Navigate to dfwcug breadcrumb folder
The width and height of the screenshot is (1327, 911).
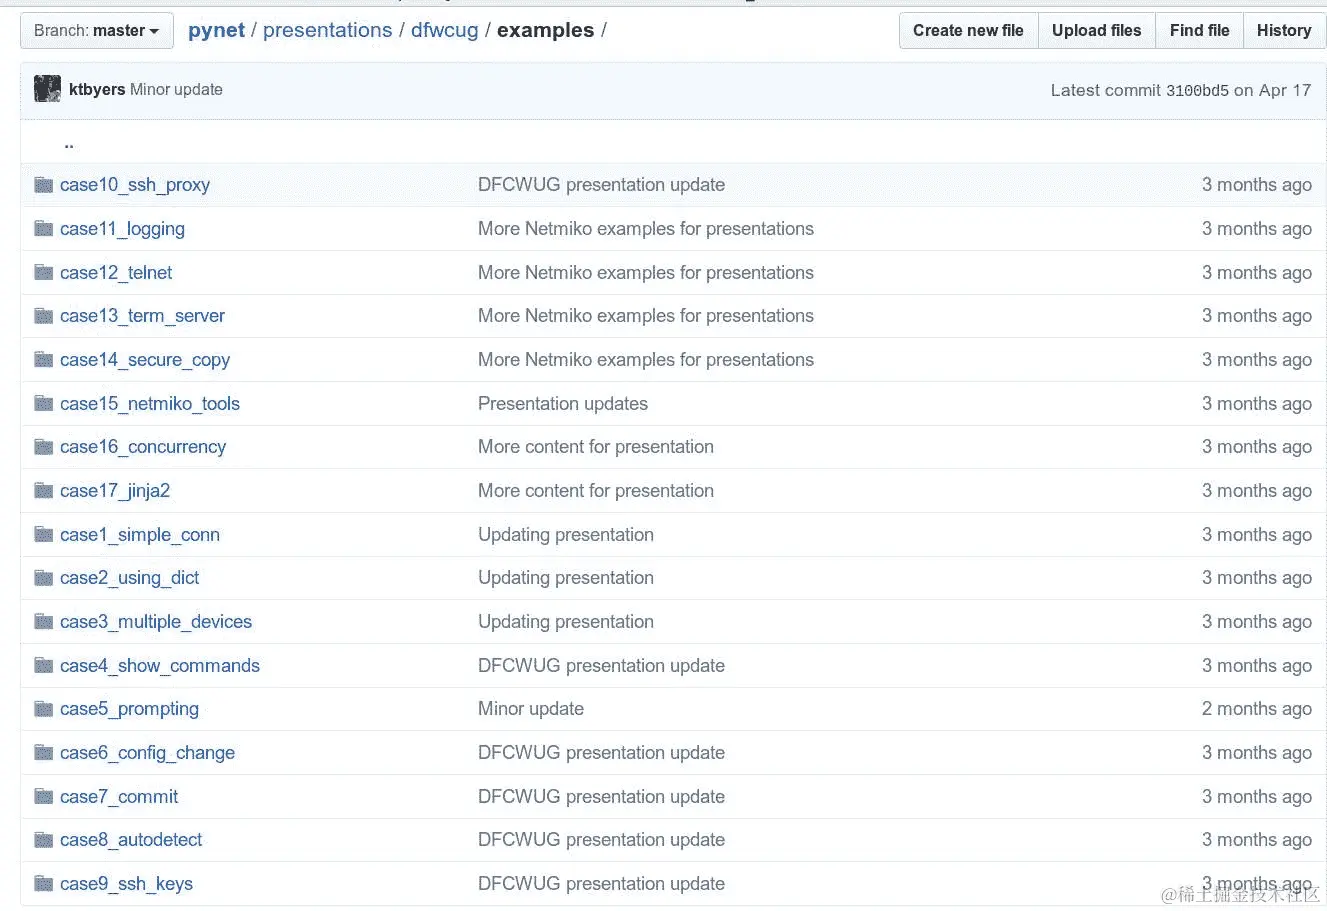point(444,30)
